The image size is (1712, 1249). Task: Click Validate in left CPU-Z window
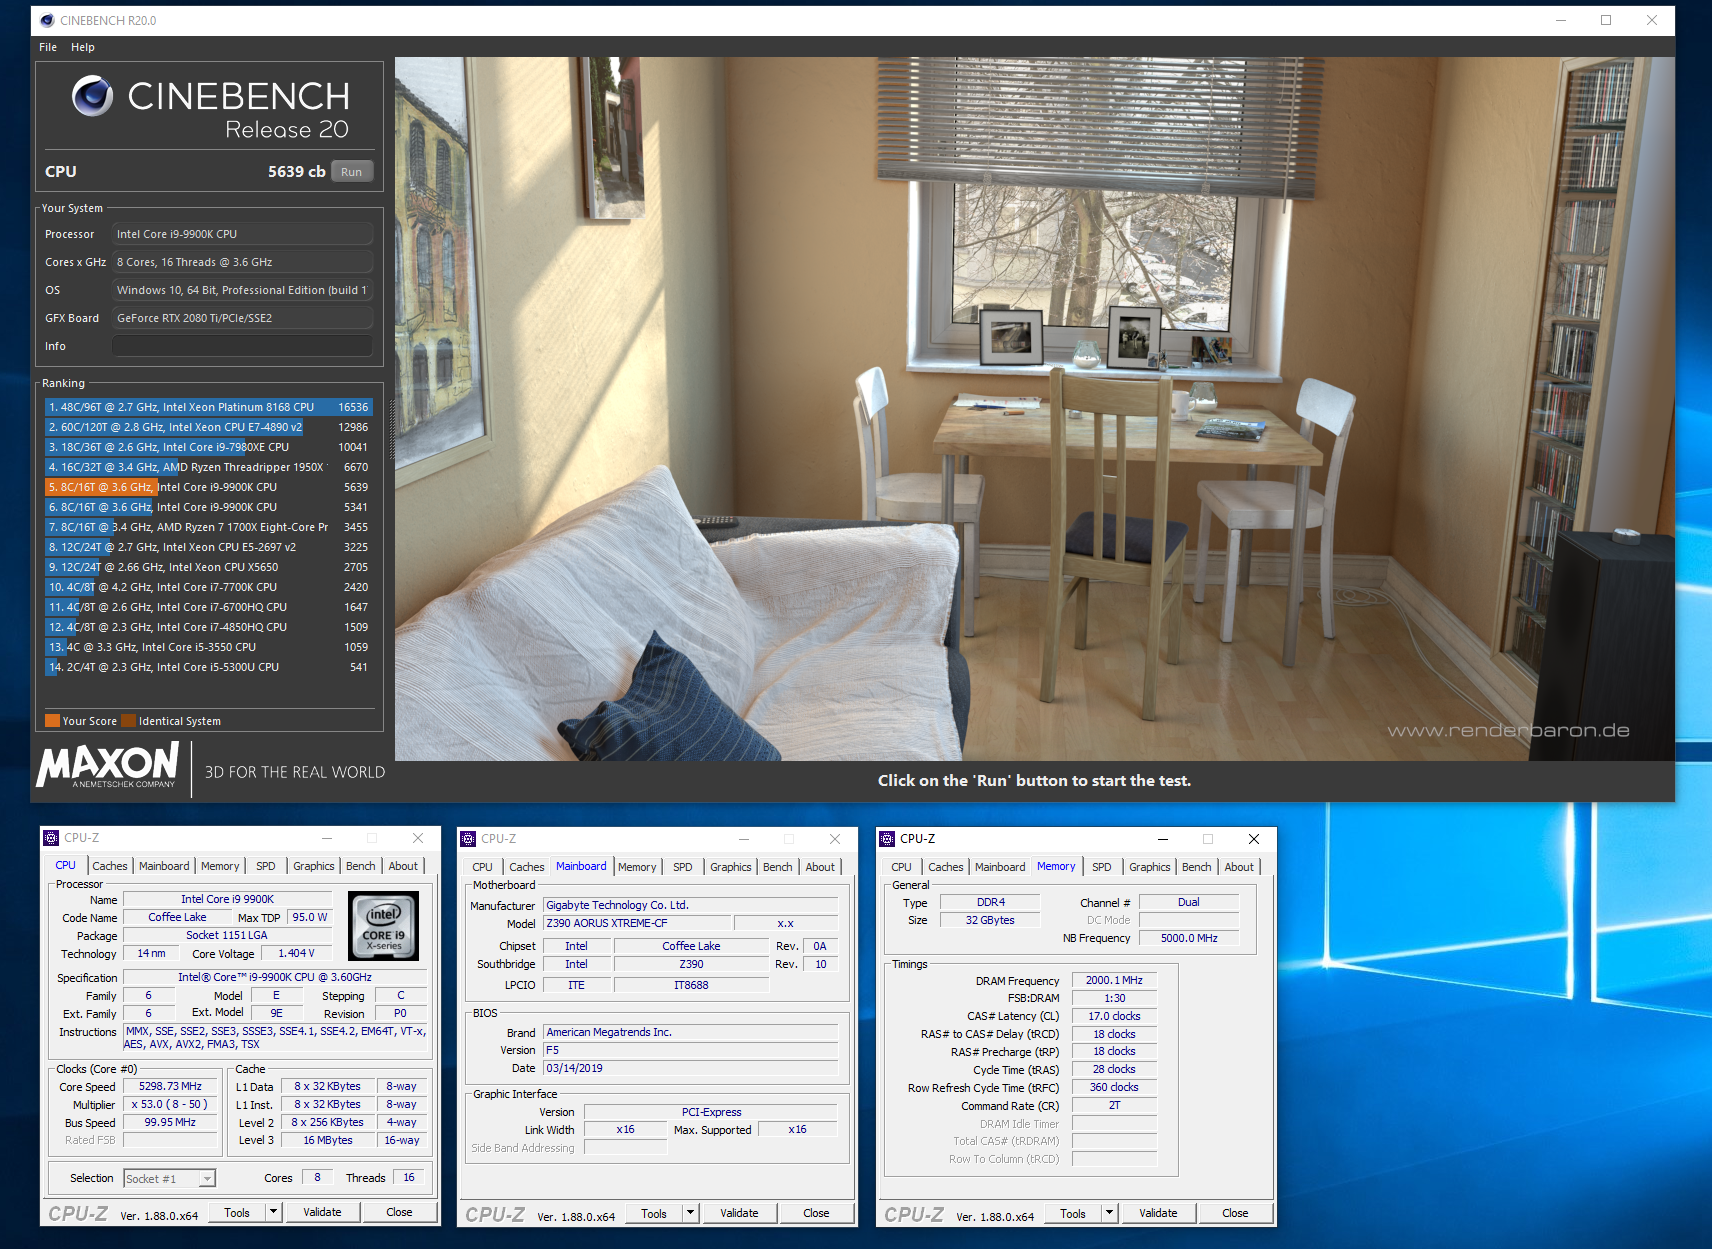322,1212
